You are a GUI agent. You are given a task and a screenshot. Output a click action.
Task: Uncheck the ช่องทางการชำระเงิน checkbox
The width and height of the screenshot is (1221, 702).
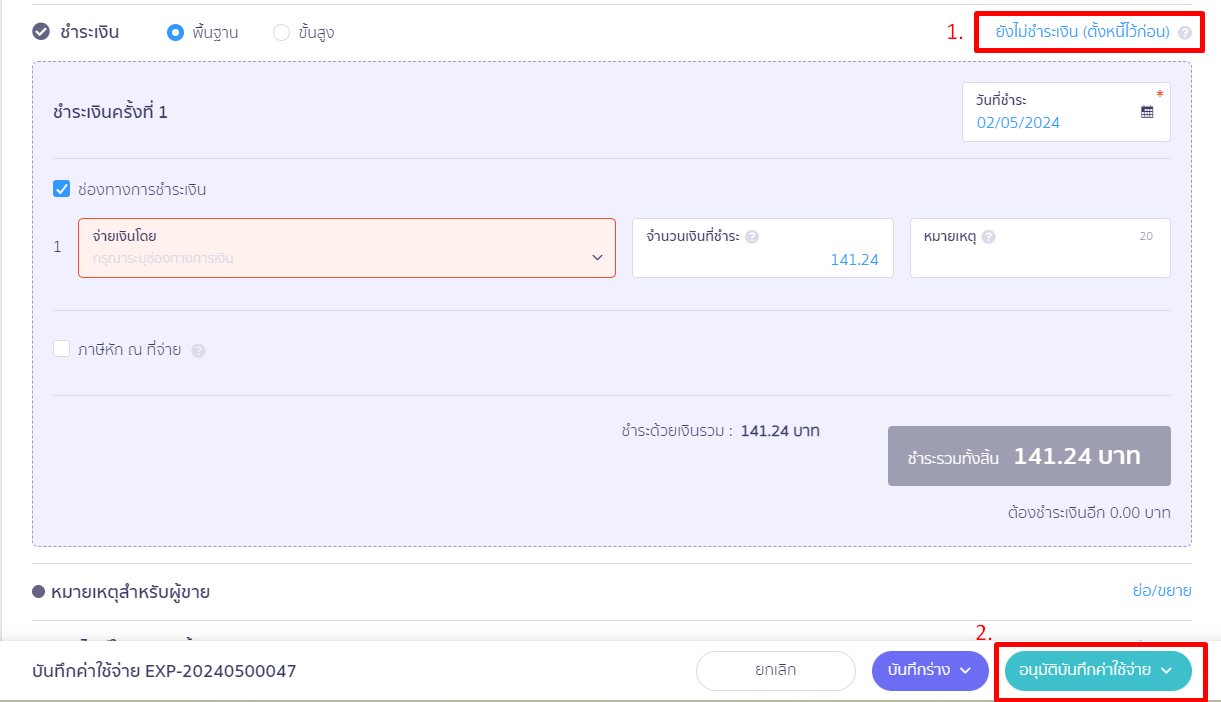[x=62, y=188]
